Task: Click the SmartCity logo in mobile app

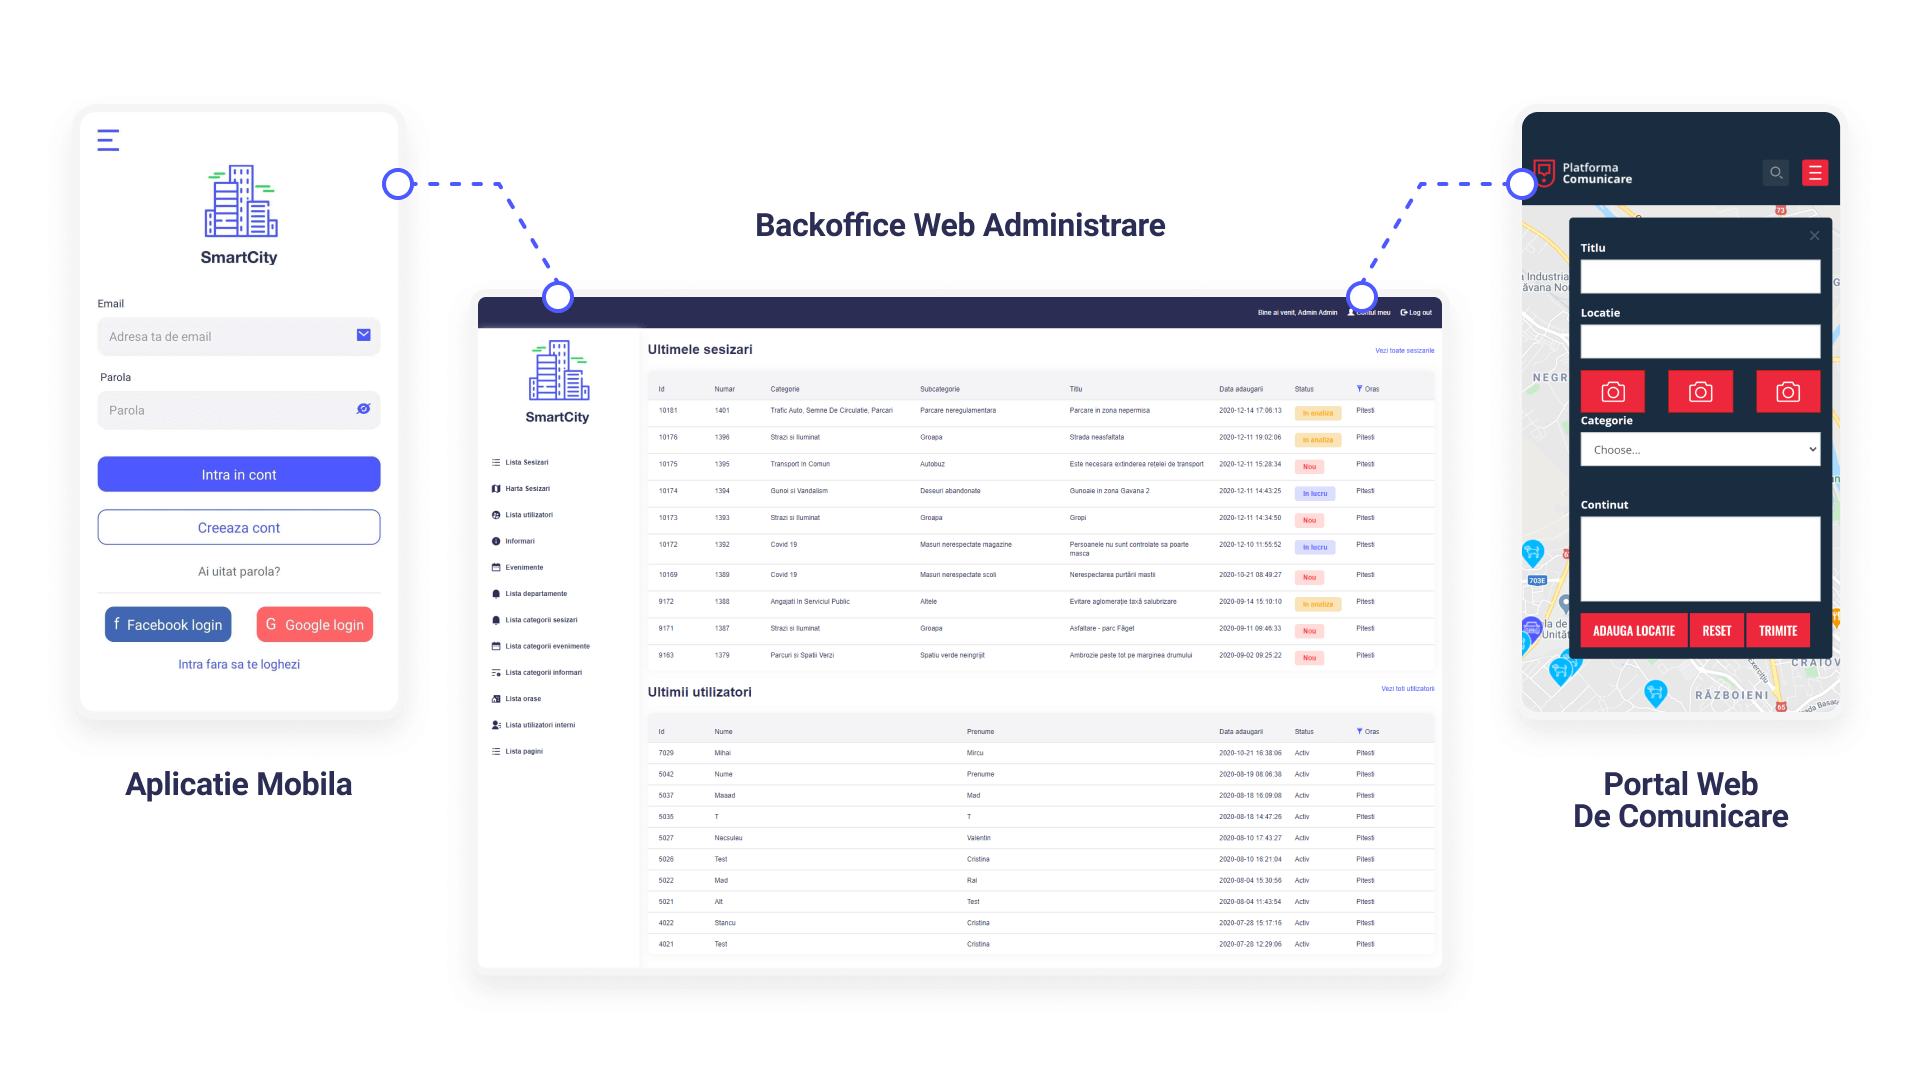Action: (x=239, y=215)
